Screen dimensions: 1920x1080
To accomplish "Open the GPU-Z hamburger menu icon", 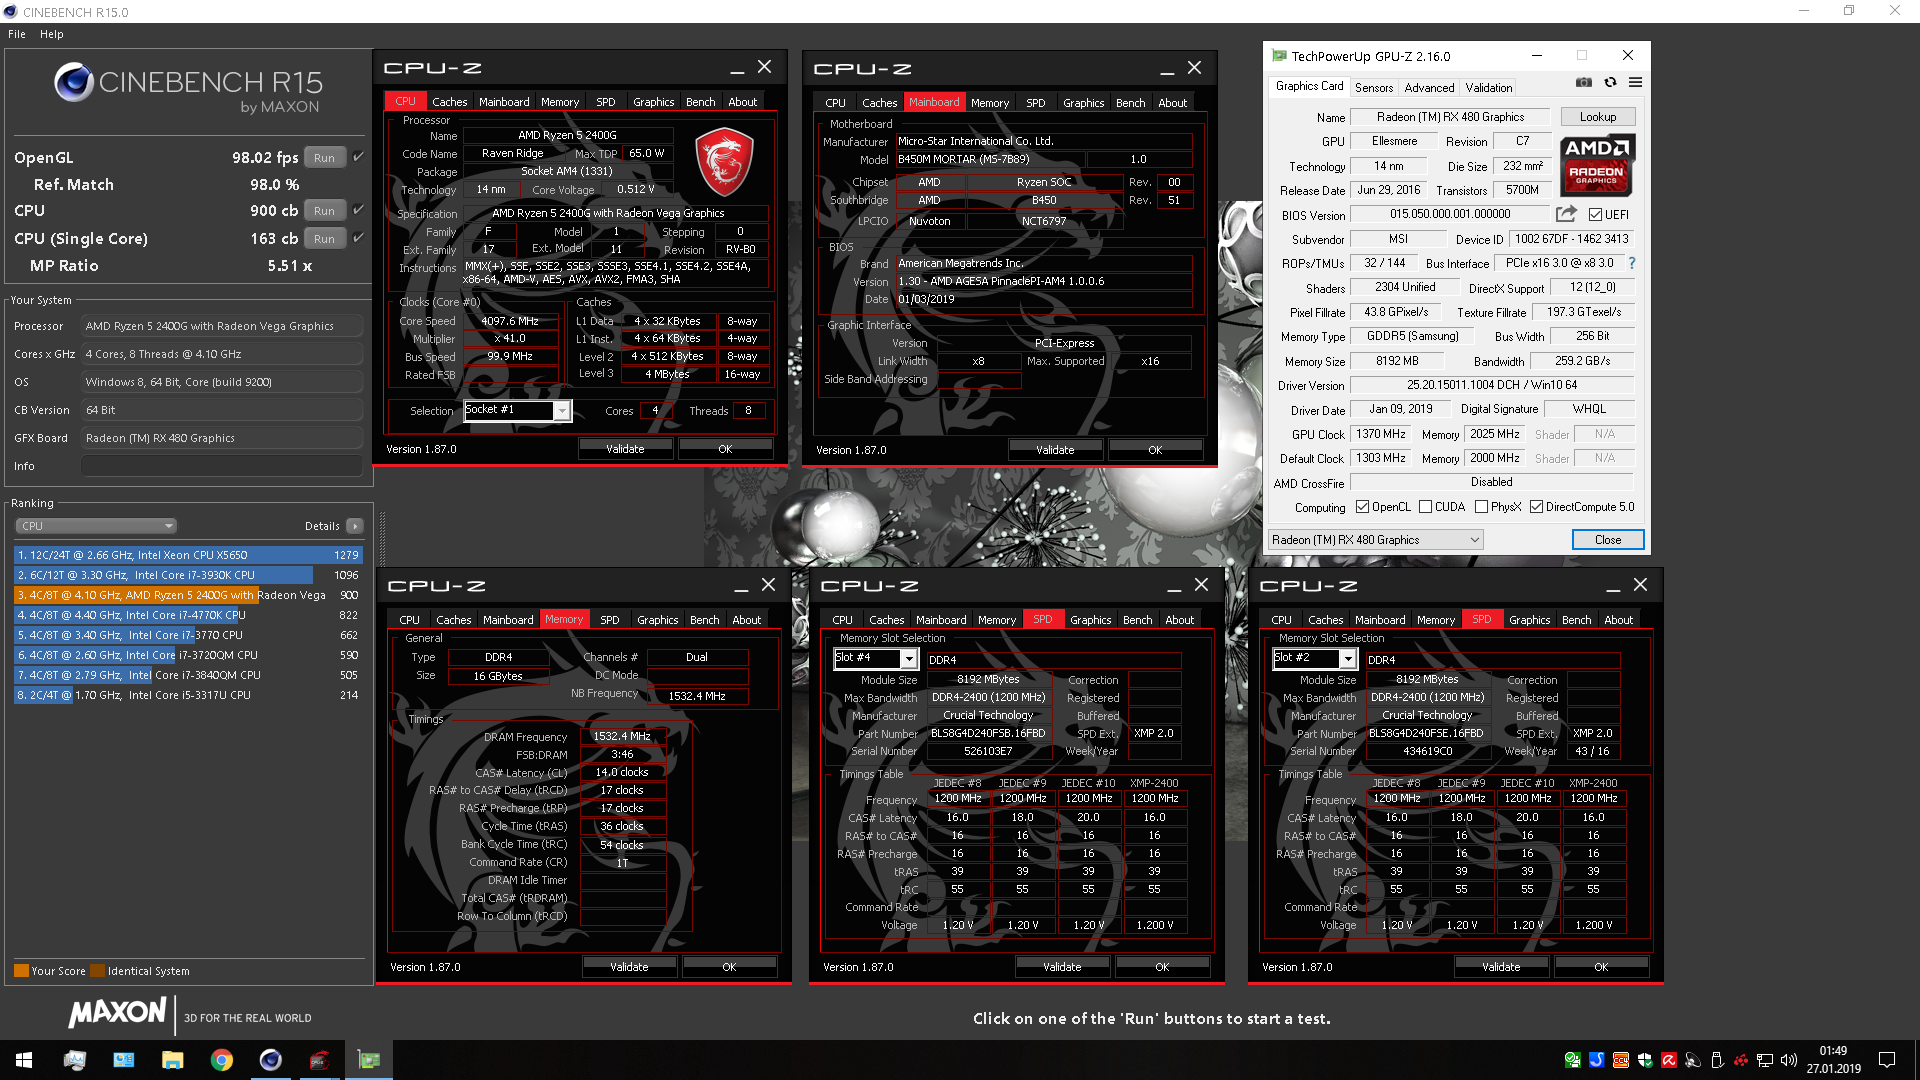I will pyautogui.click(x=1636, y=82).
